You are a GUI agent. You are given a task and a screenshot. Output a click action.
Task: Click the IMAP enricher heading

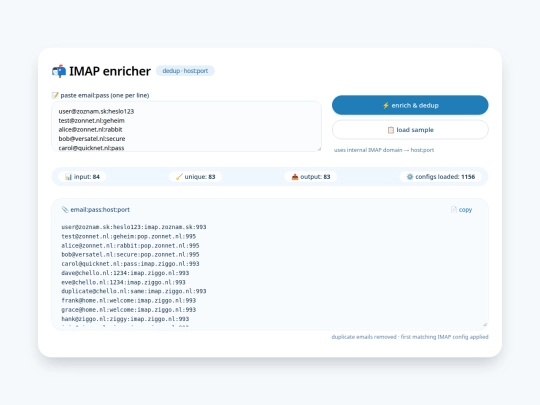(x=110, y=71)
